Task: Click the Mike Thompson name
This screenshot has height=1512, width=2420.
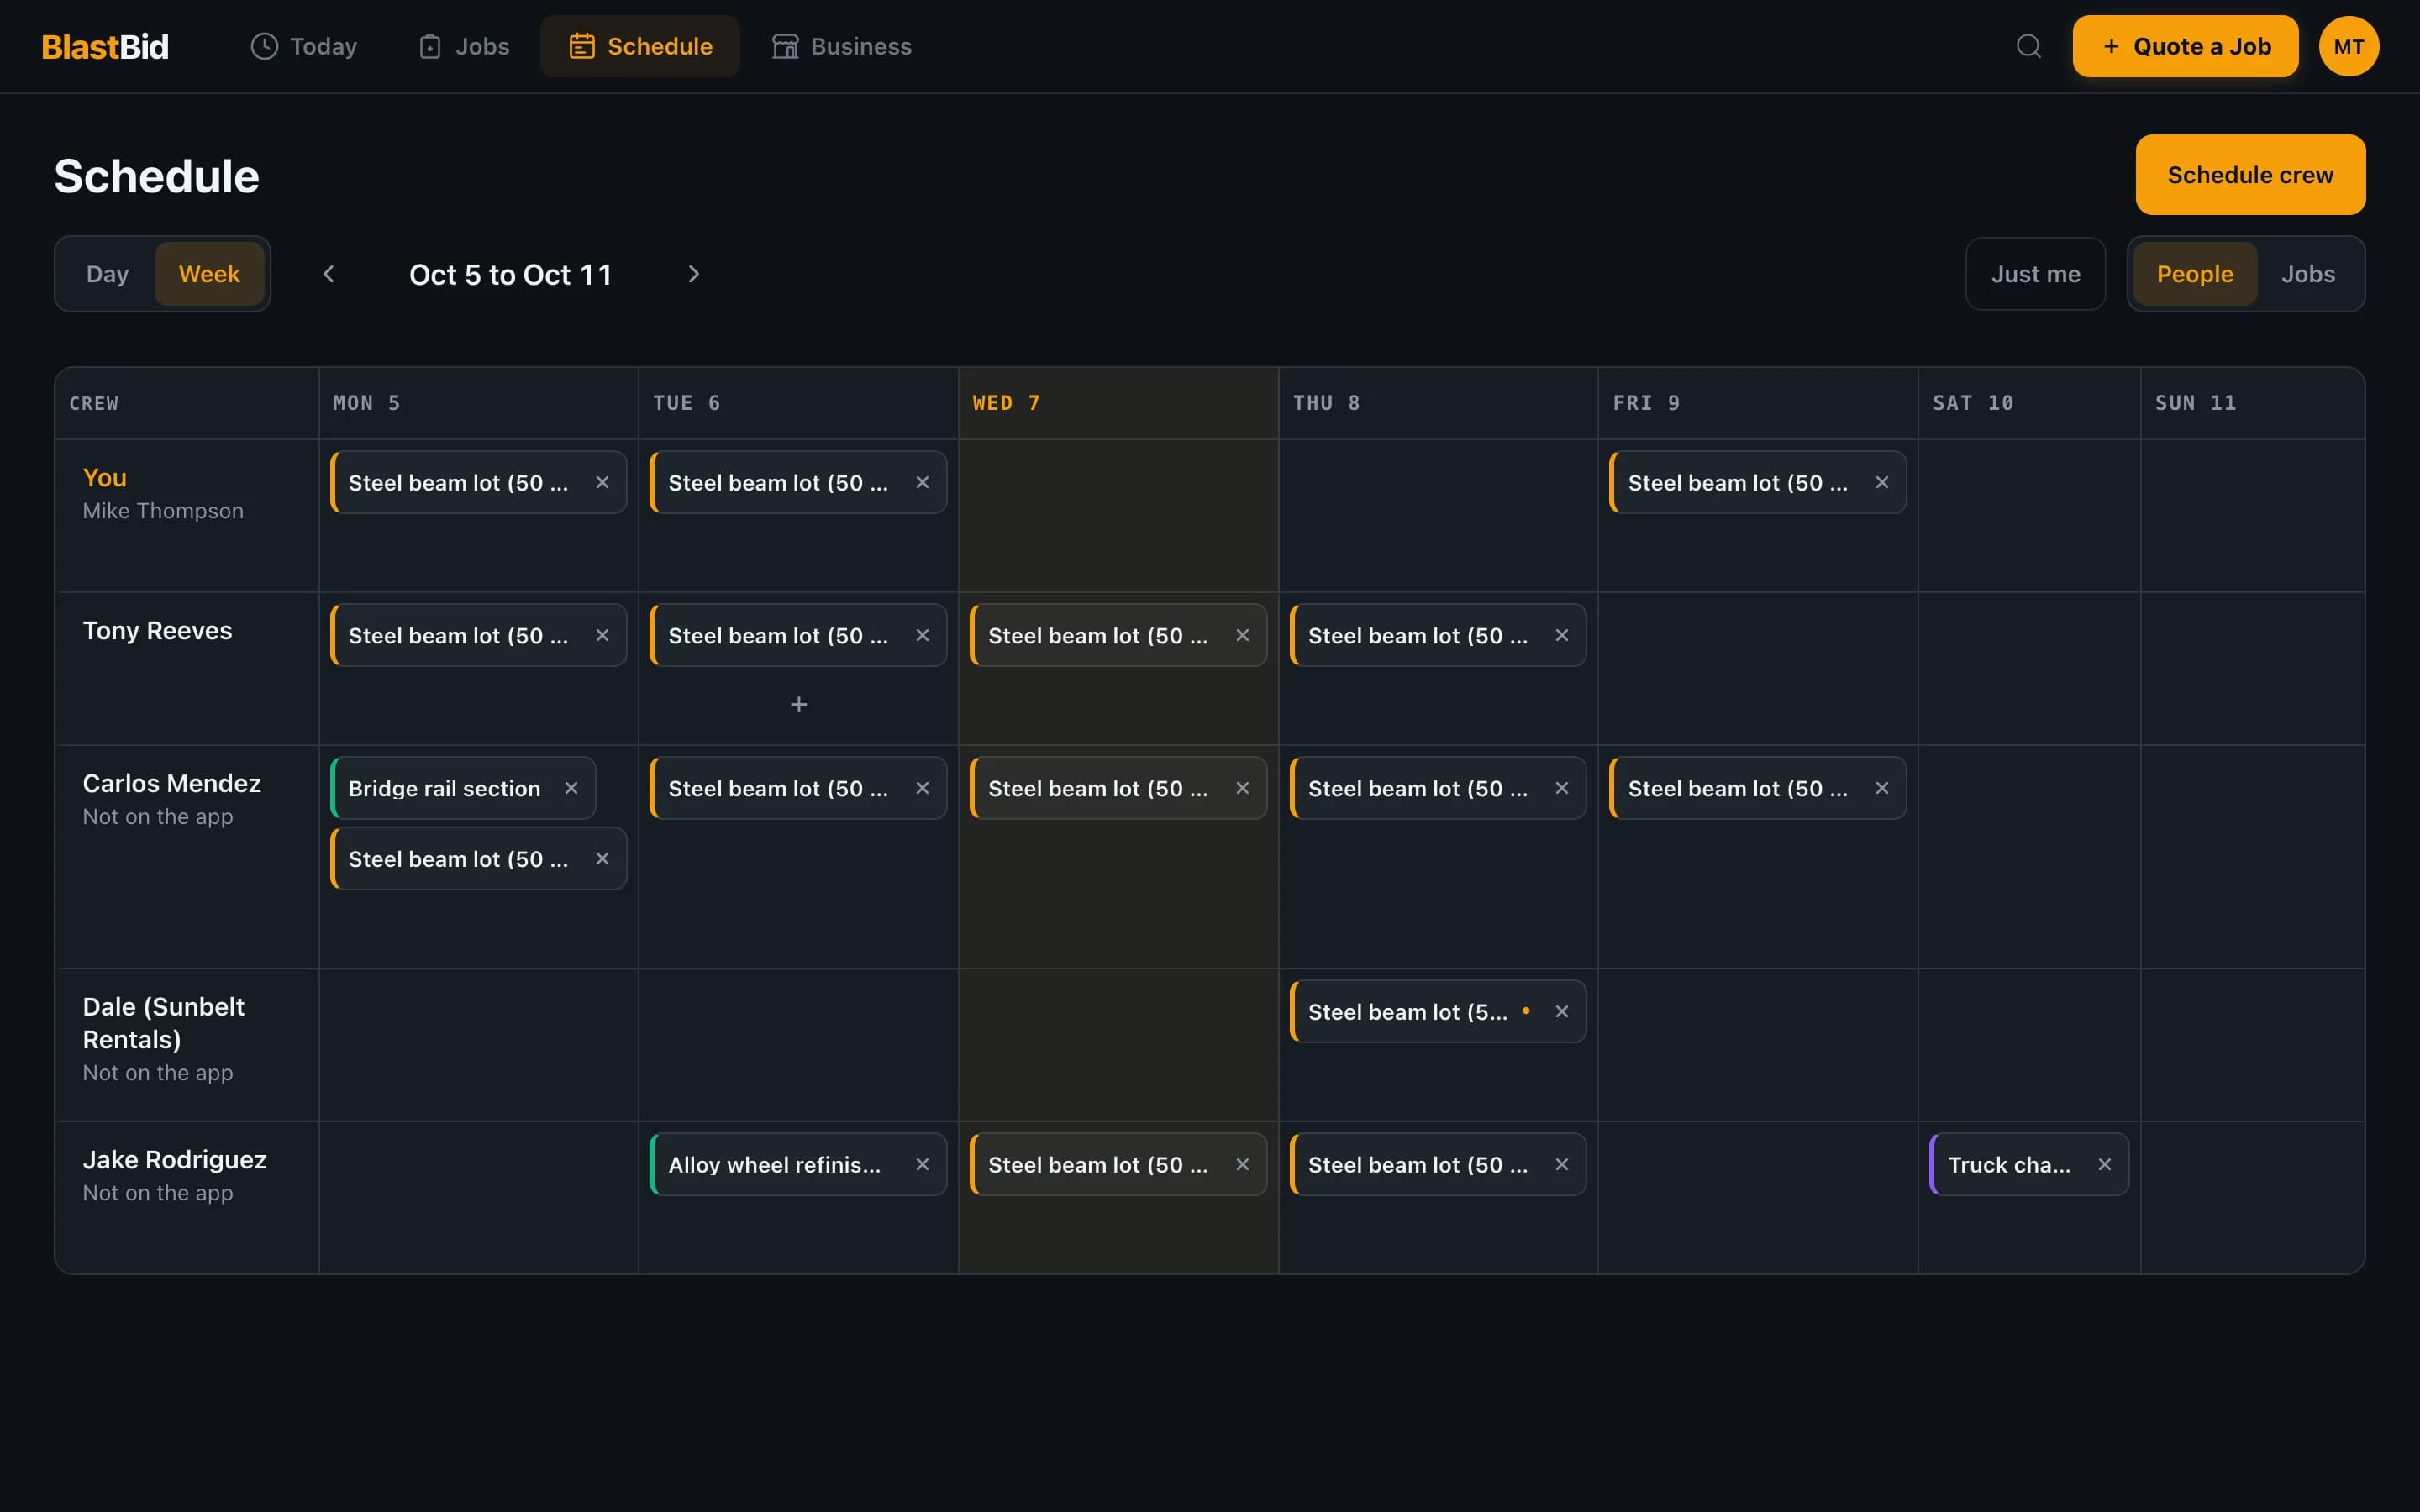Action: (163, 511)
